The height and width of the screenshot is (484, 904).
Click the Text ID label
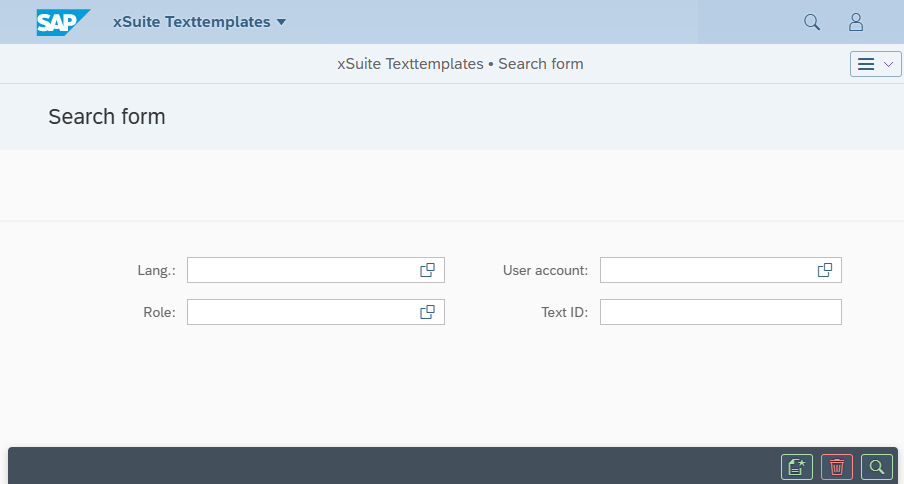click(564, 312)
